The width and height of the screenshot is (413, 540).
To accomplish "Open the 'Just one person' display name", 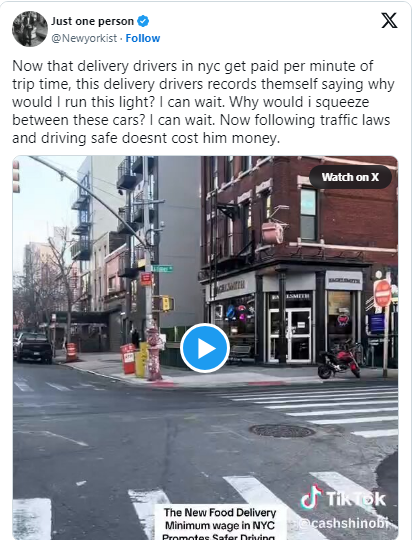I will [92, 21].
